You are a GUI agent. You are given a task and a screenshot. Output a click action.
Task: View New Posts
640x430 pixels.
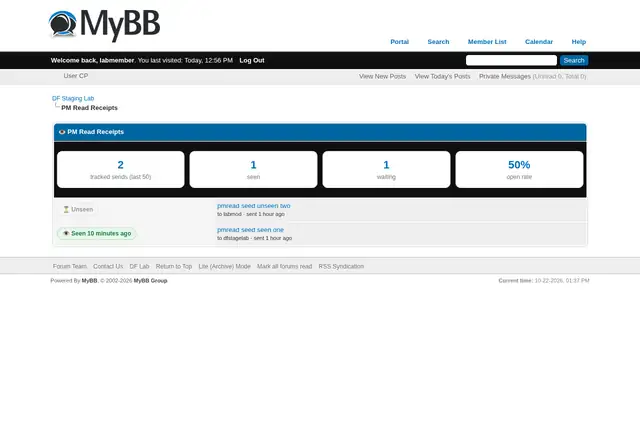click(382, 76)
